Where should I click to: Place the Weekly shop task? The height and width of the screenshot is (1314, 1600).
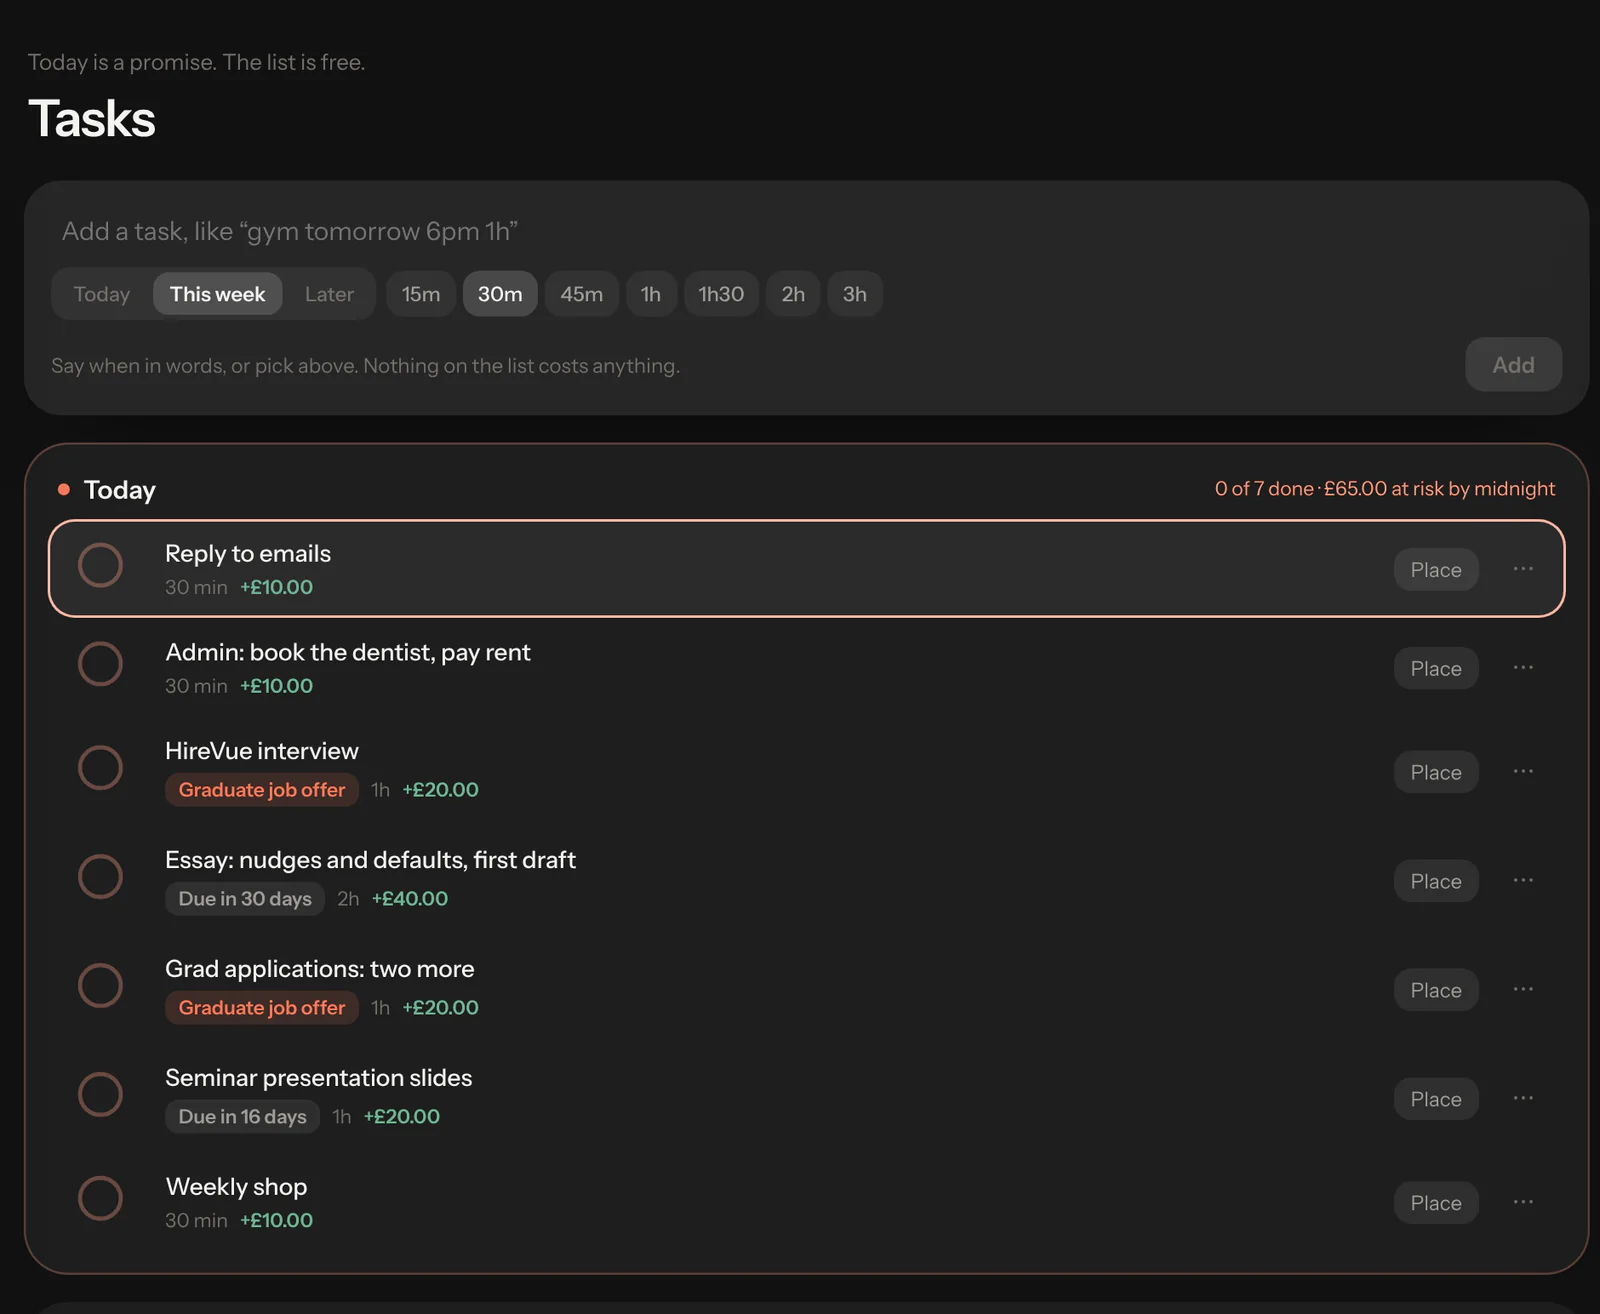point(1436,1204)
